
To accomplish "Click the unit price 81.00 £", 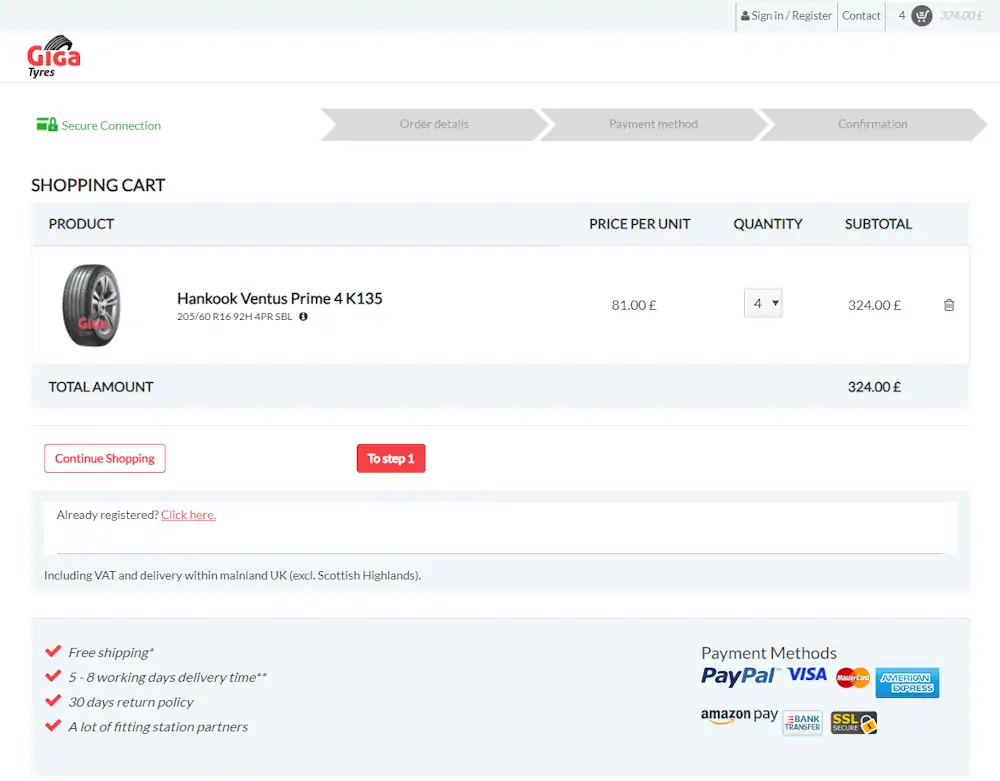I will [633, 305].
